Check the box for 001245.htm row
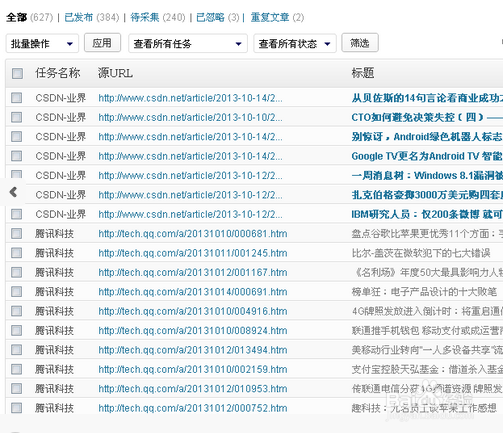 tap(16, 253)
